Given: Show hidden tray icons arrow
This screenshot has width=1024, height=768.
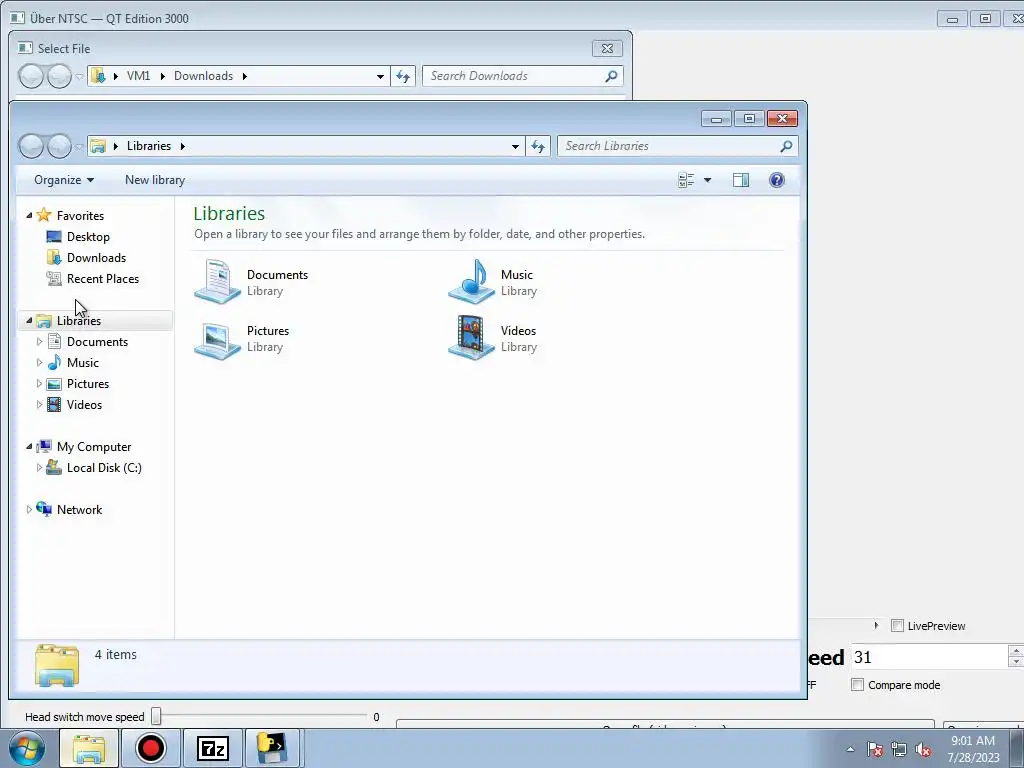Looking at the screenshot, I should click(x=850, y=749).
